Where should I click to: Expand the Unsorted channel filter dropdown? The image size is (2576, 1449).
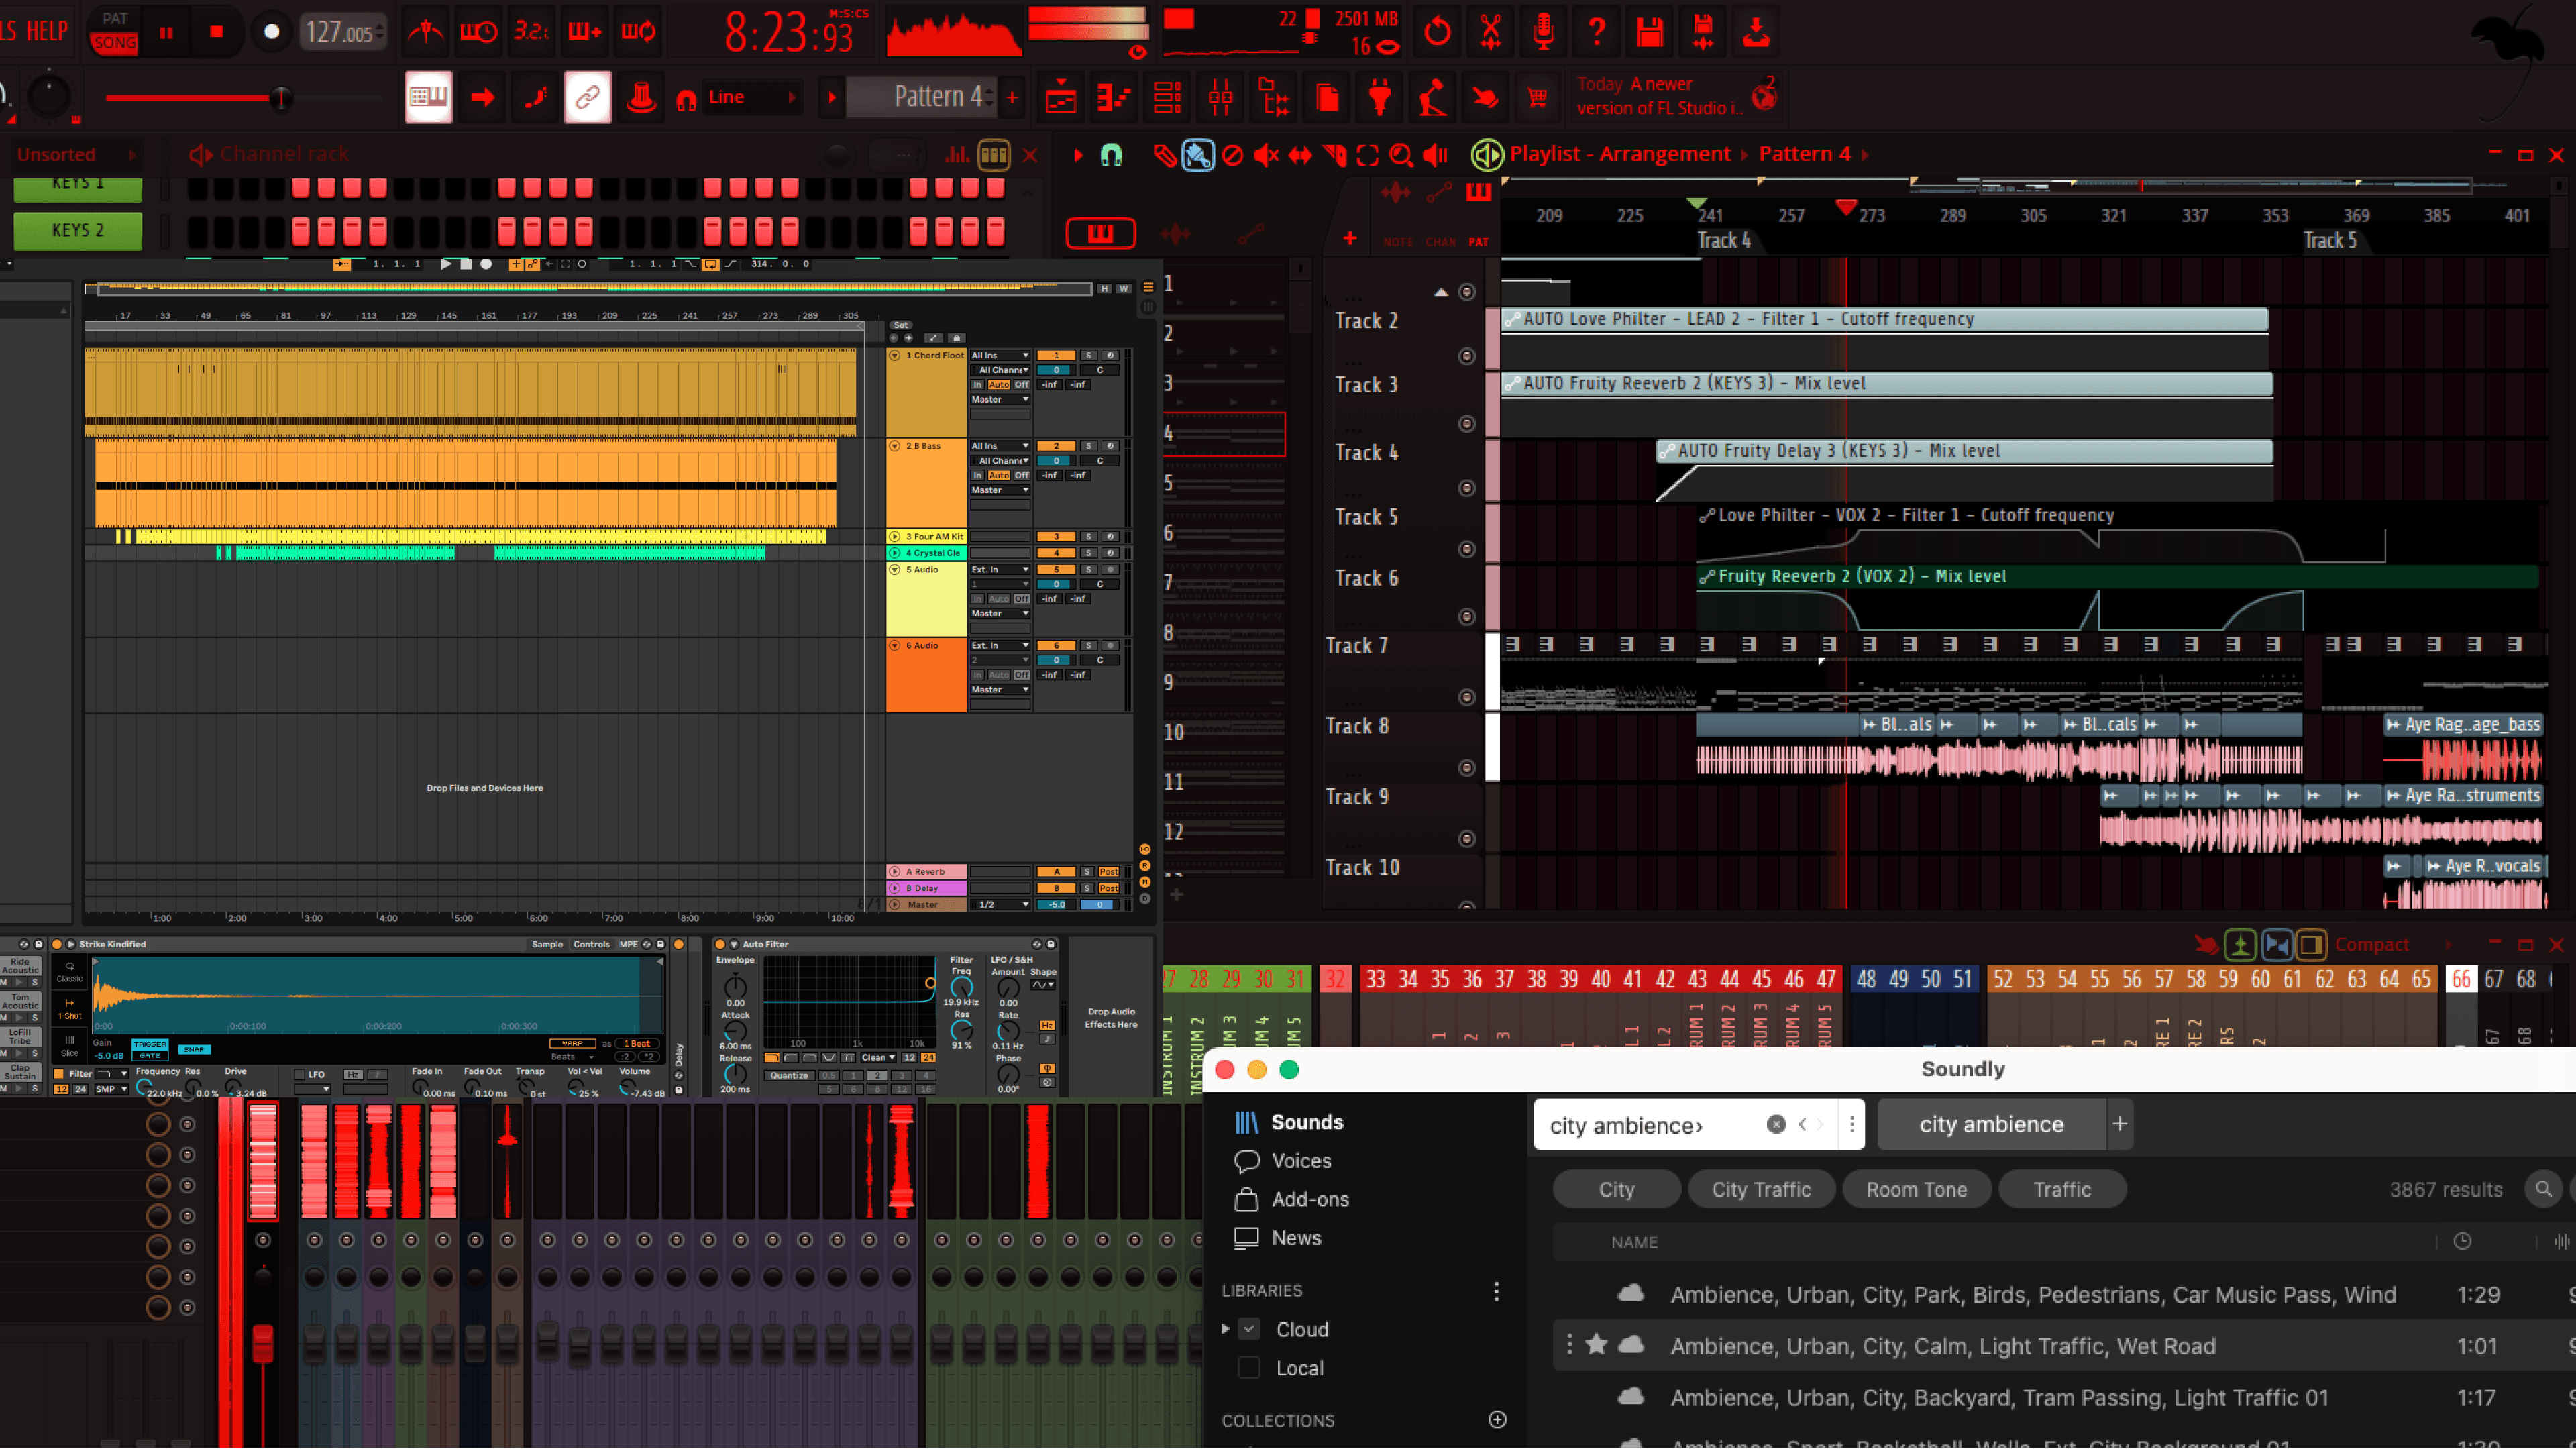click(x=75, y=154)
